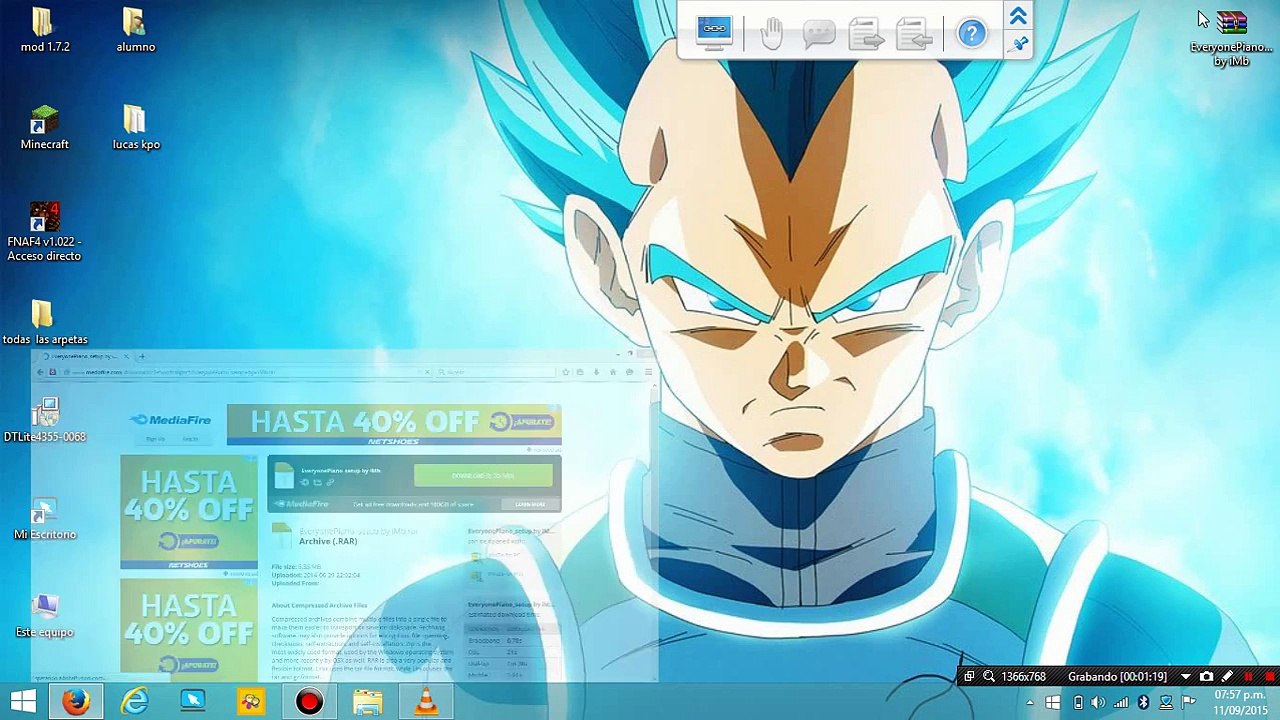Click the raise hand icon

point(771,34)
